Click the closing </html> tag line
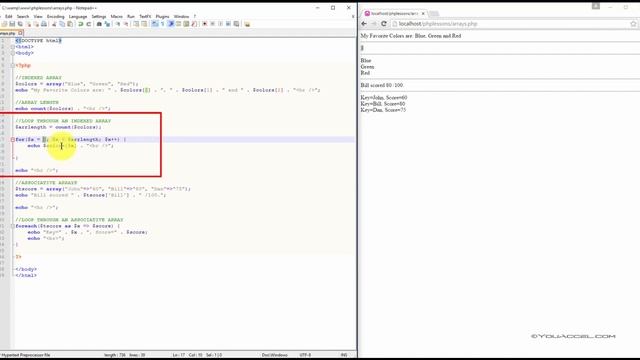 pos(26,276)
